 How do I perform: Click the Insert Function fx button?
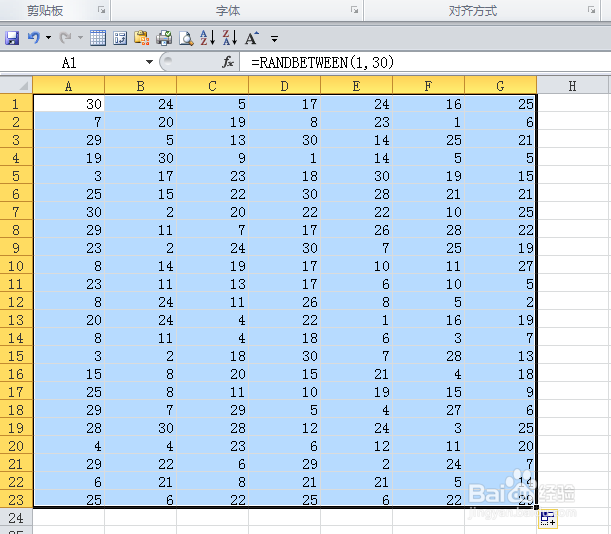click(x=228, y=62)
